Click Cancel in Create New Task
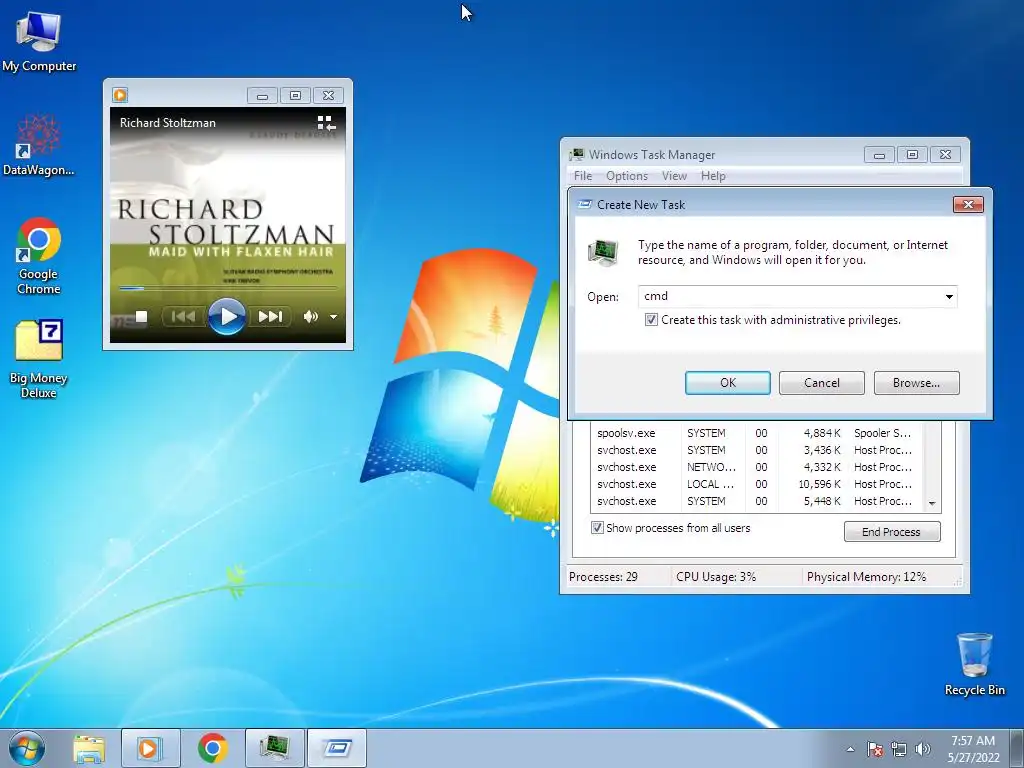Viewport: 1024px width, 768px height. [822, 383]
